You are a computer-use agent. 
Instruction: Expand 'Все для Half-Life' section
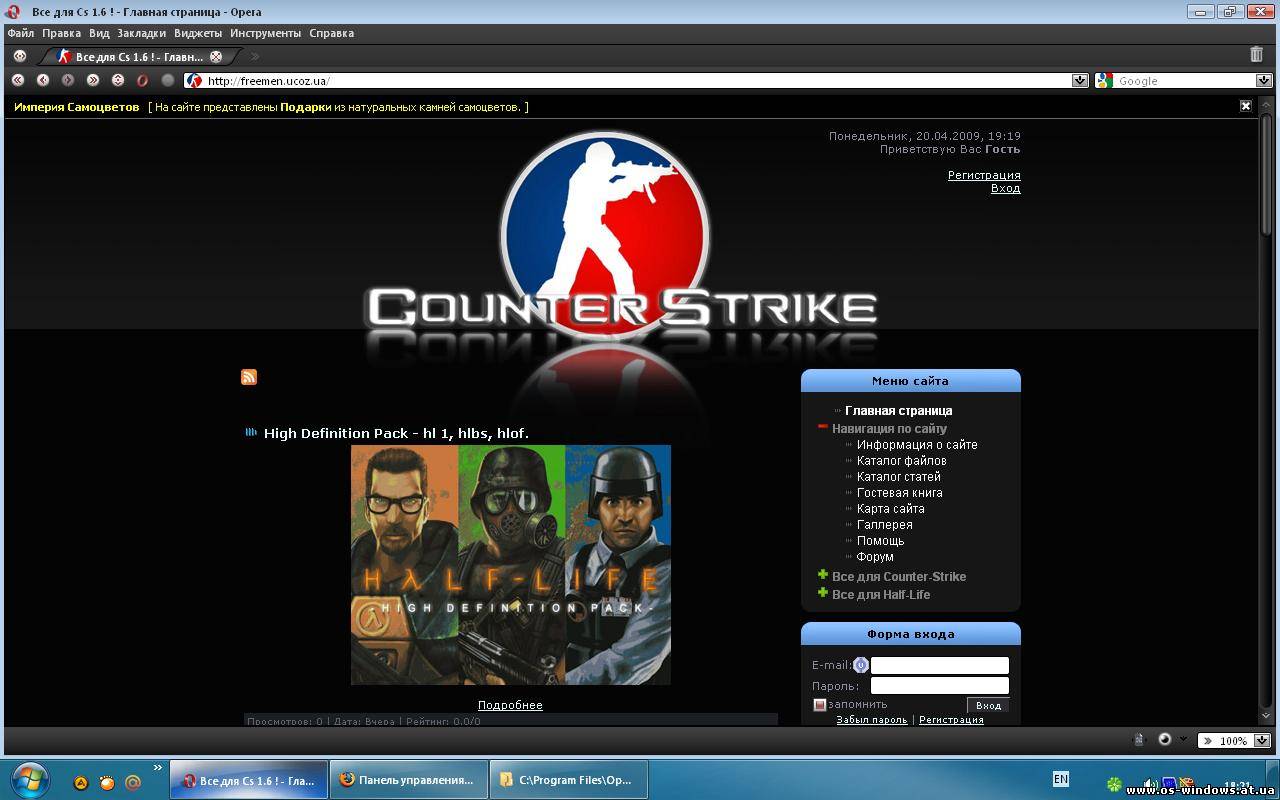823,593
